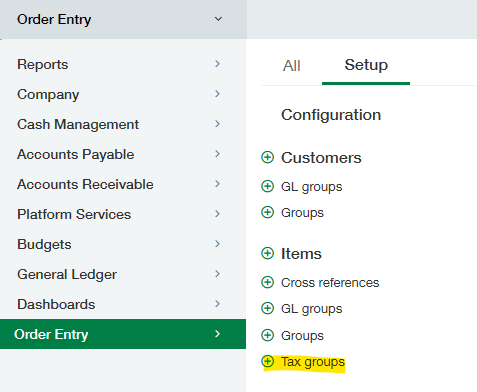Screen dimensions: 477x392
Task: Open the Customers link
Action: [321, 158]
